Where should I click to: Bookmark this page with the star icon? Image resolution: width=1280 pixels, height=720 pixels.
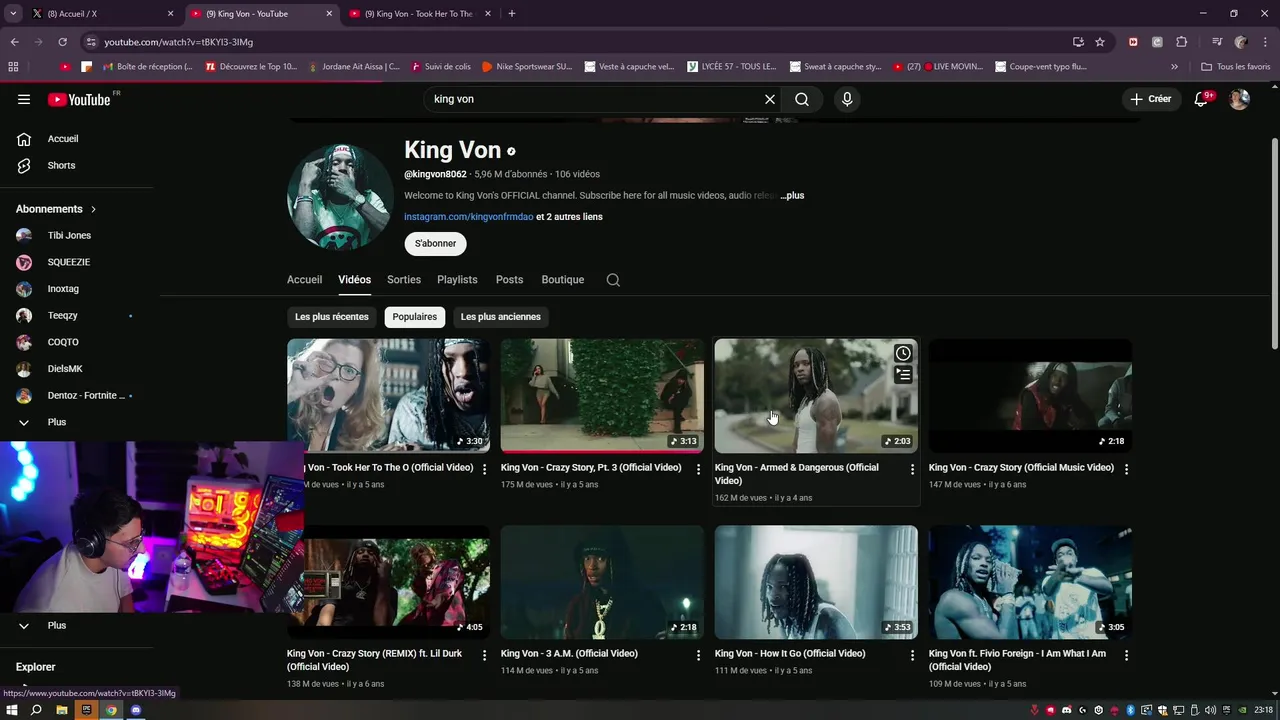coord(1100,42)
